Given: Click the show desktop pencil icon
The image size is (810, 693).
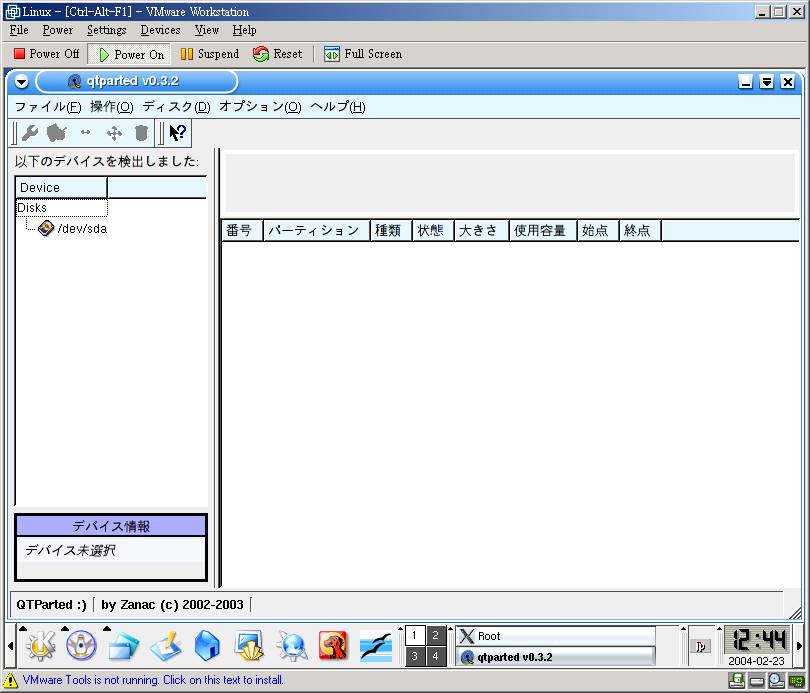Looking at the screenshot, I should click(x=165, y=646).
